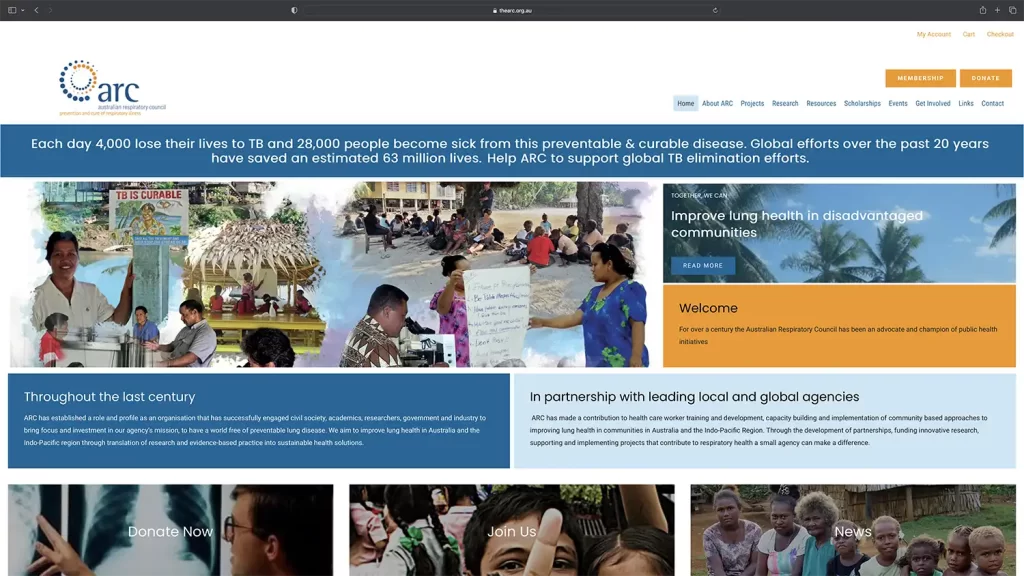Click the ARC logo
Image resolution: width=1024 pixels, height=576 pixels.
(112, 88)
